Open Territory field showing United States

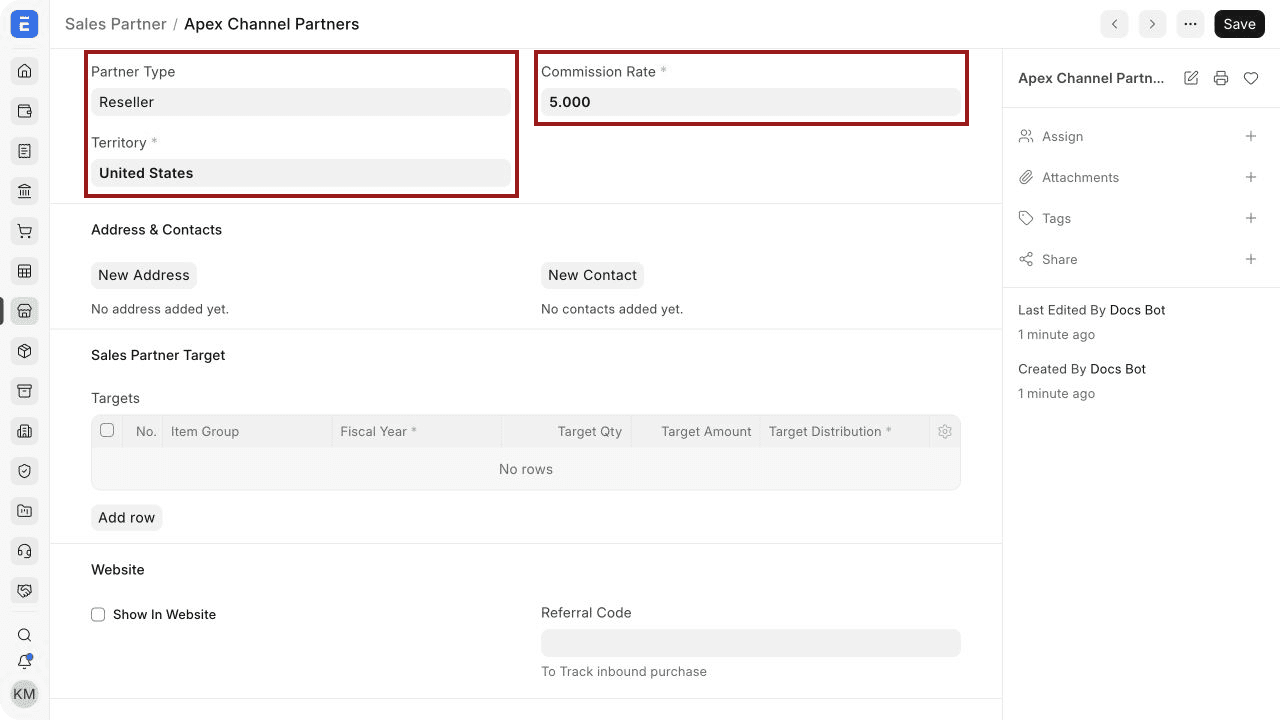point(301,173)
